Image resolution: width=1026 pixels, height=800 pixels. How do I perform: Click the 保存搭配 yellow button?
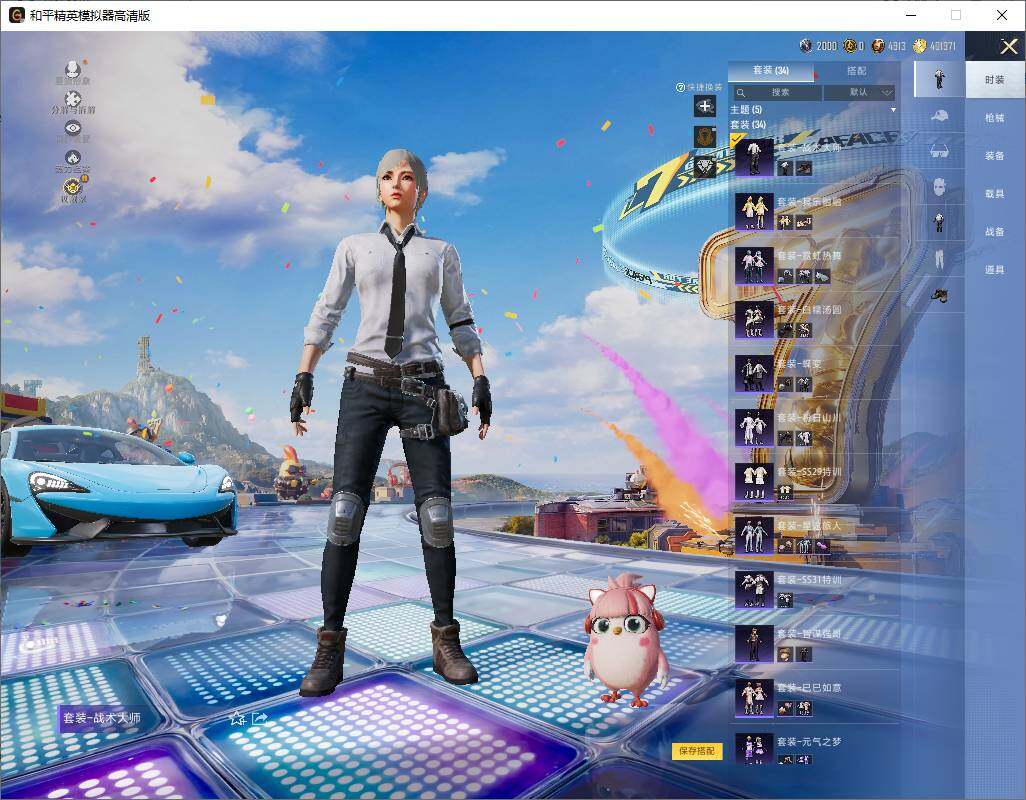(696, 750)
